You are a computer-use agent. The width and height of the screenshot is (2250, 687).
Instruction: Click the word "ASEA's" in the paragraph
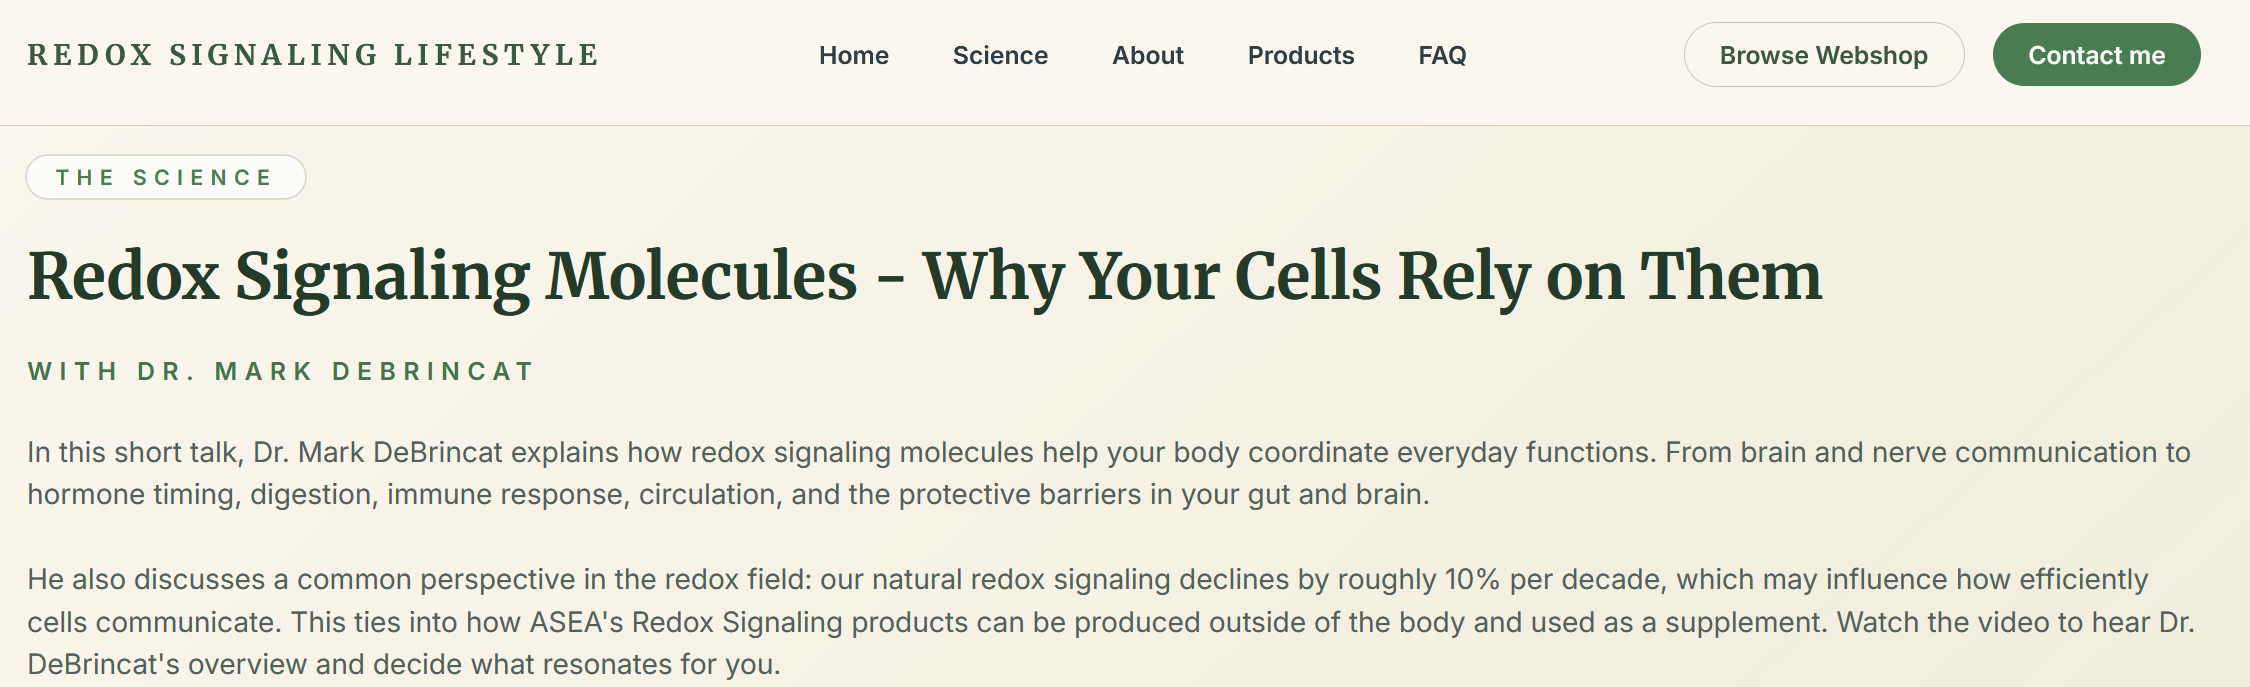tap(576, 623)
